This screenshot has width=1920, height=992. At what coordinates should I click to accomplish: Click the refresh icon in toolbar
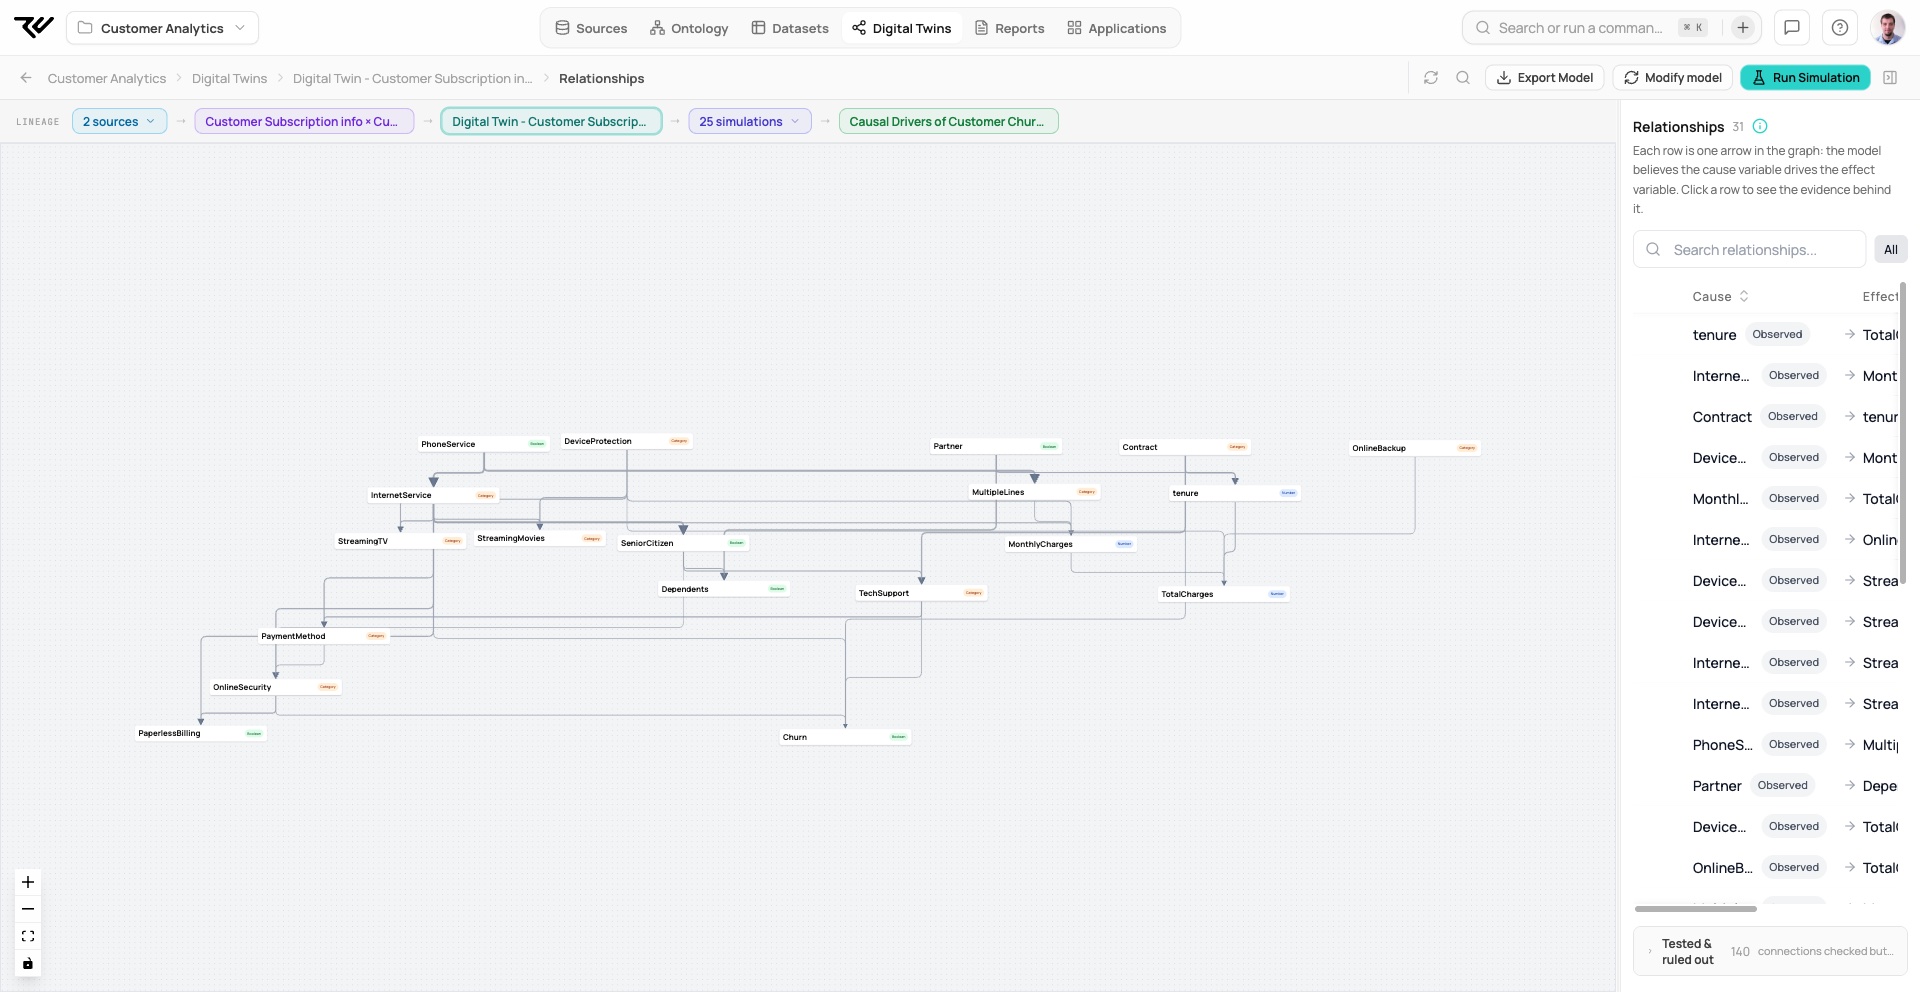pyautogui.click(x=1431, y=78)
